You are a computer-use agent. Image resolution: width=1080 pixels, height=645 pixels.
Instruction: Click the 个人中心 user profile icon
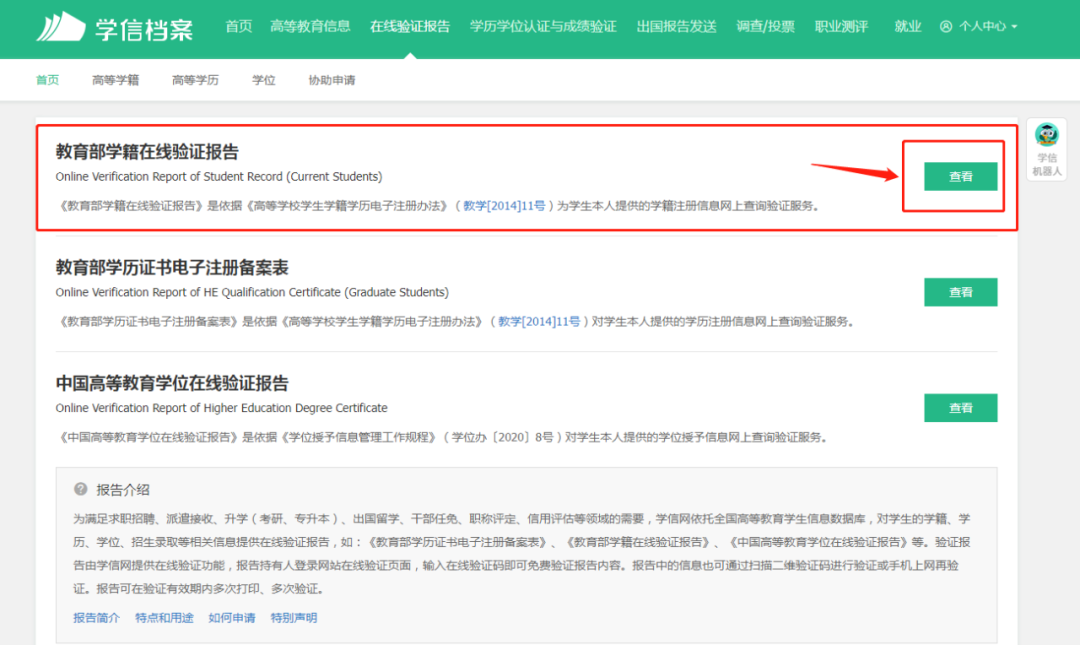pos(946,27)
